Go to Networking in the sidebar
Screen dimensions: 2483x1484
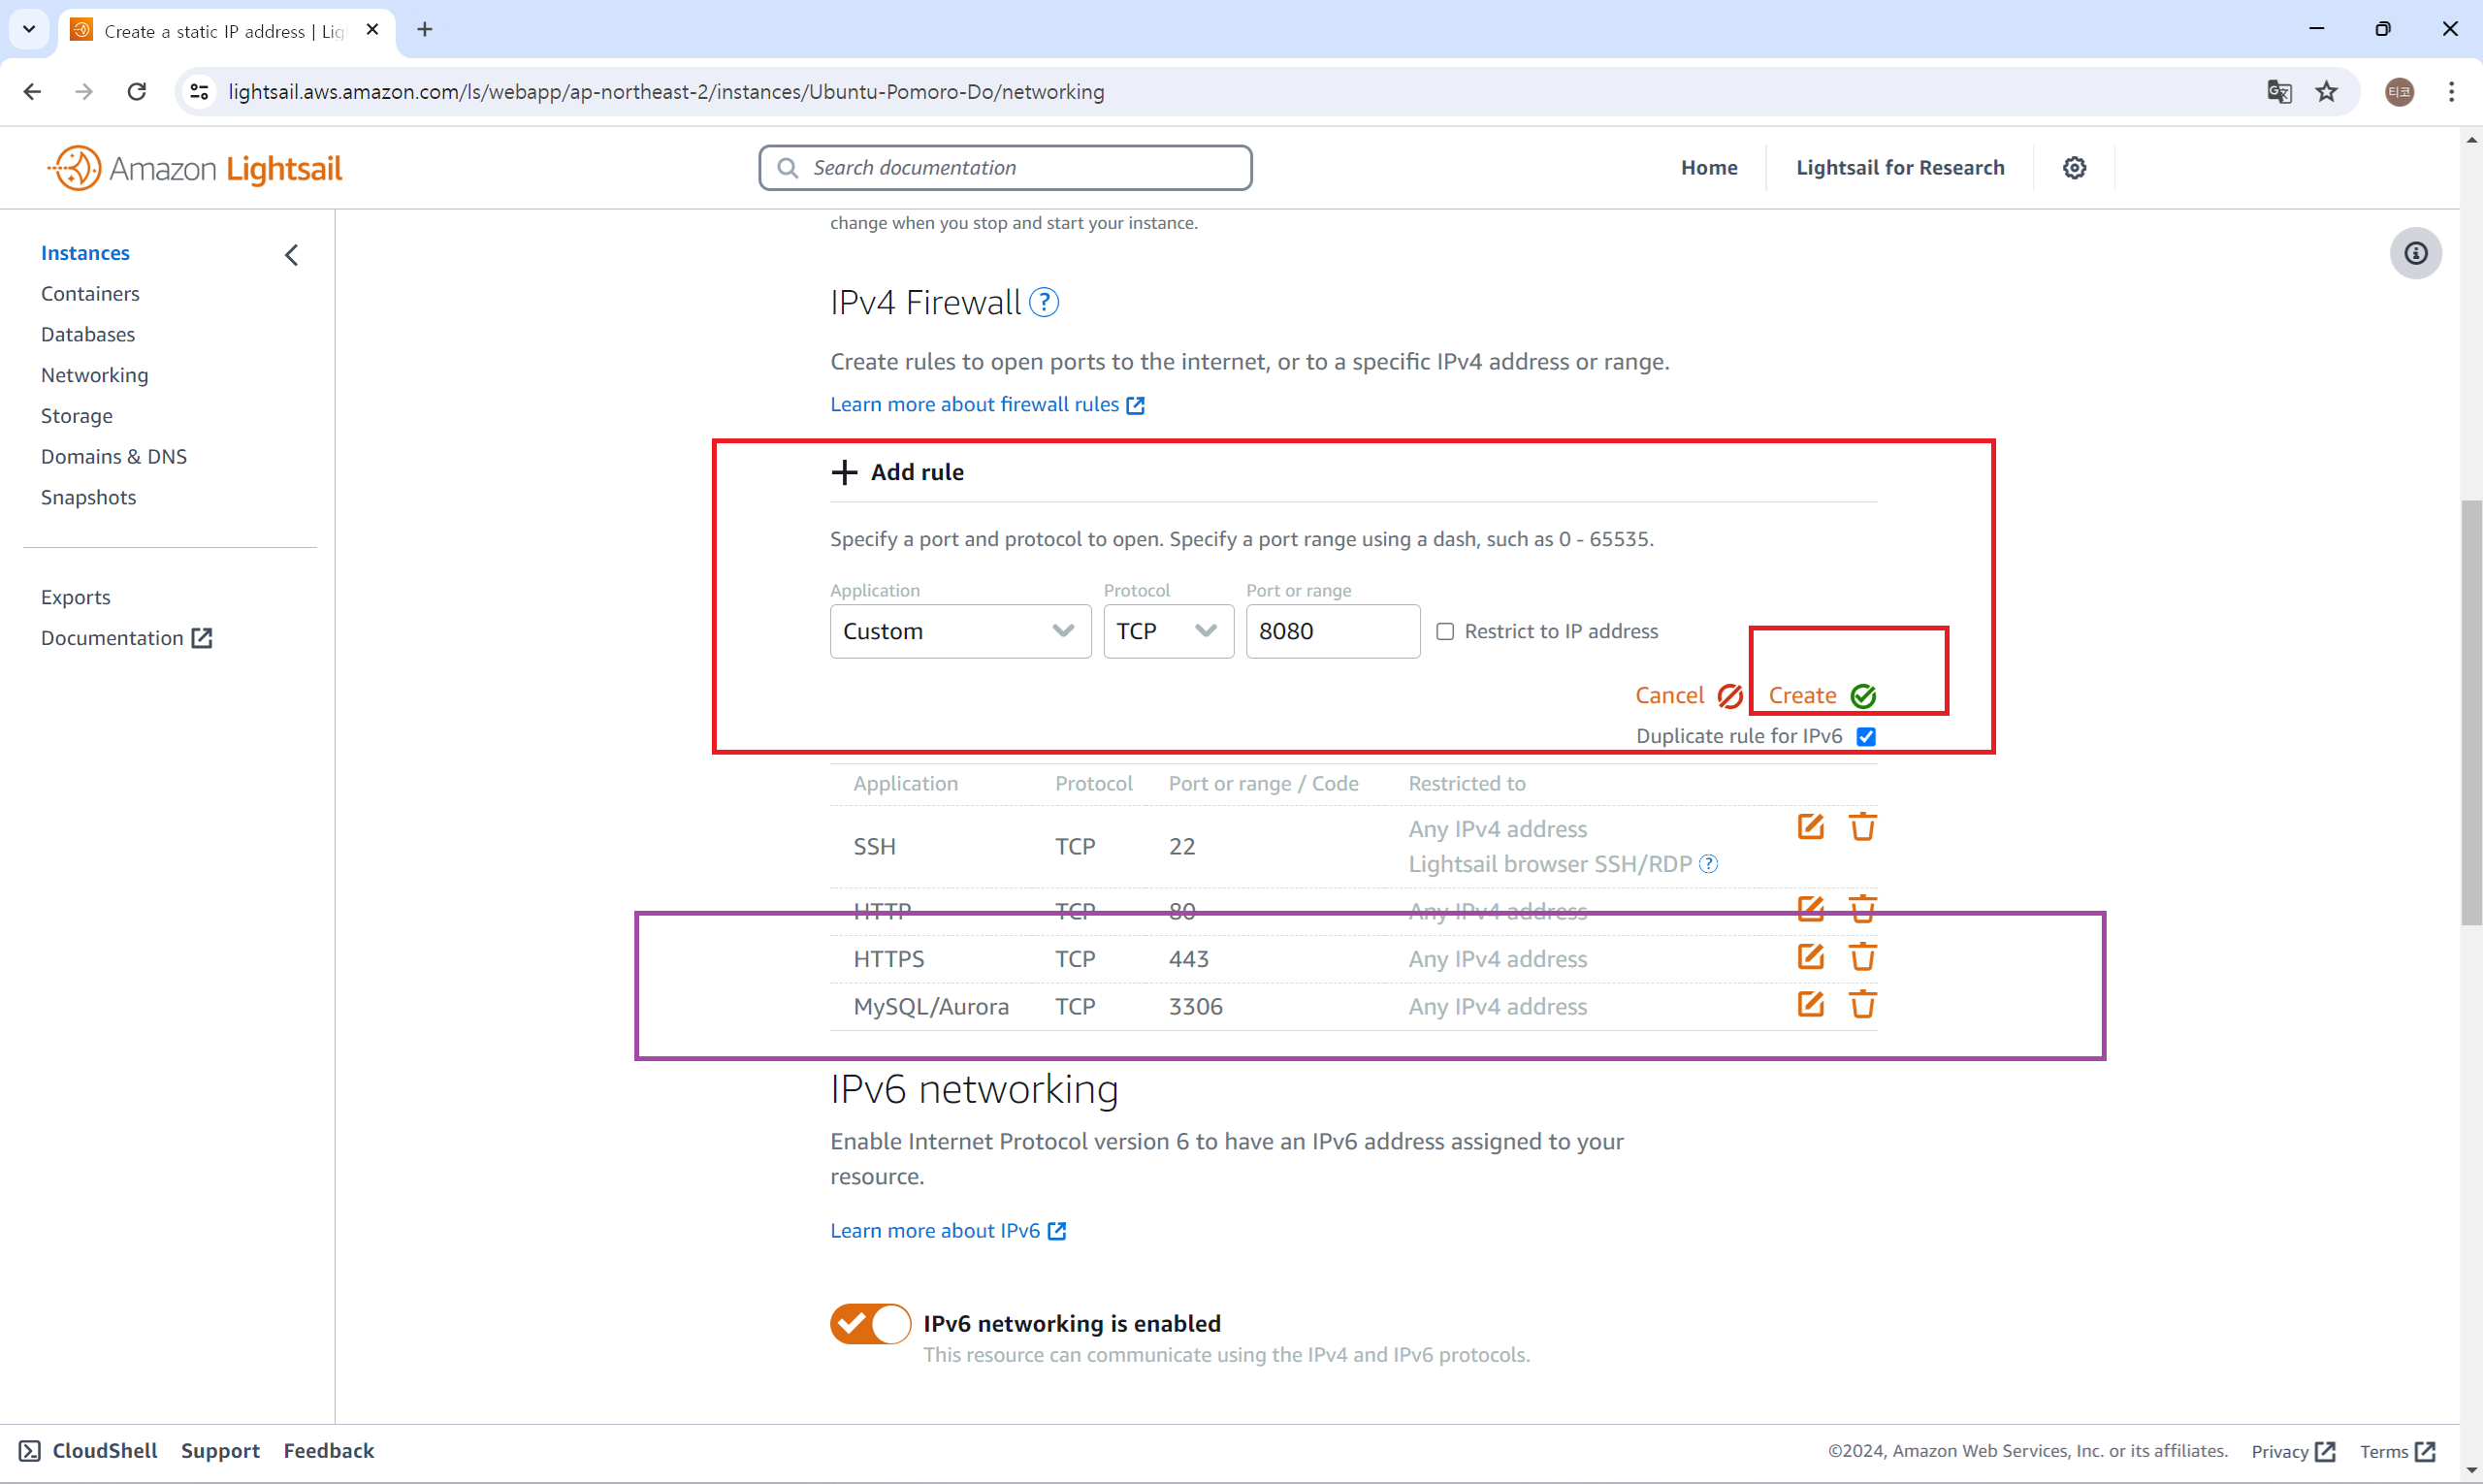tap(94, 375)
